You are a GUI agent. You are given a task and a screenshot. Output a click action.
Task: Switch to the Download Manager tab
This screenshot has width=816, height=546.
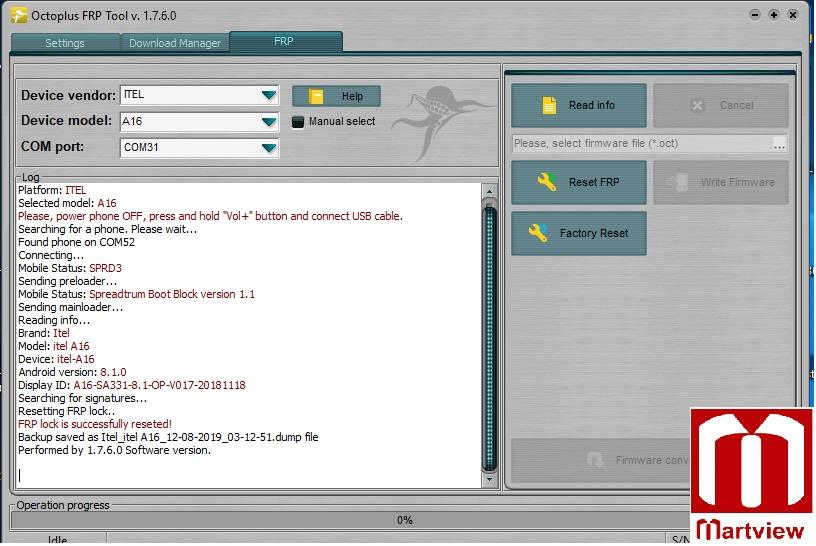(175, 43)
